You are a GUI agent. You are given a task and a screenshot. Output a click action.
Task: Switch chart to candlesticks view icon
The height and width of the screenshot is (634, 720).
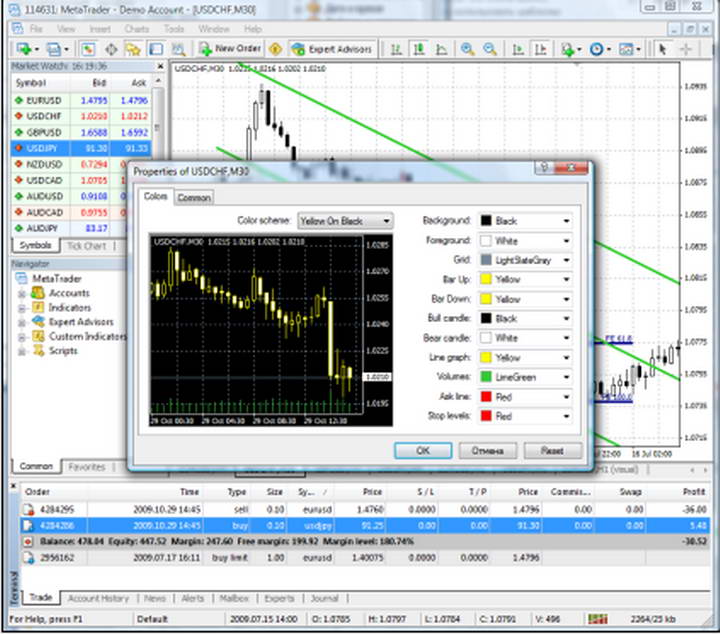(x=419, y=48)
